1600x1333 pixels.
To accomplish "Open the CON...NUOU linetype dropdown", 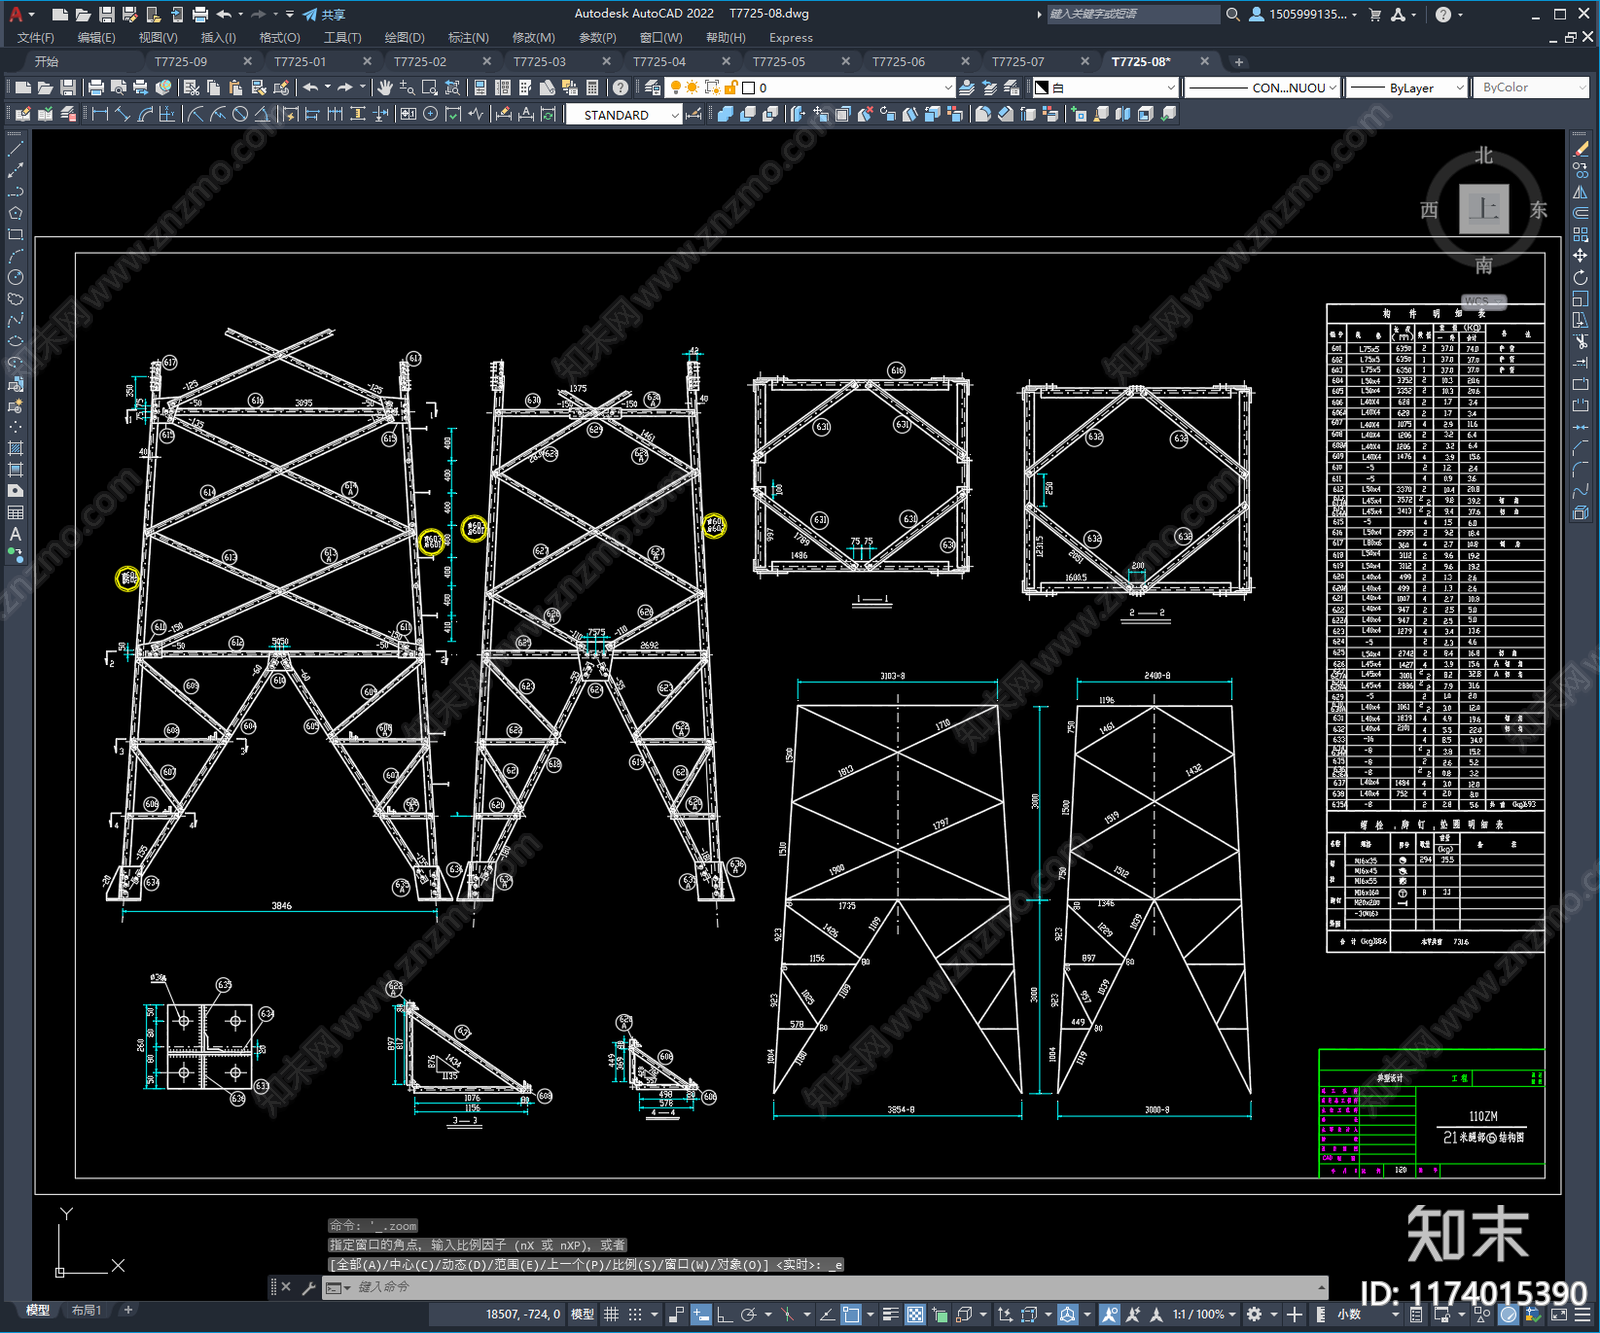I will [x=1262, y=88].
